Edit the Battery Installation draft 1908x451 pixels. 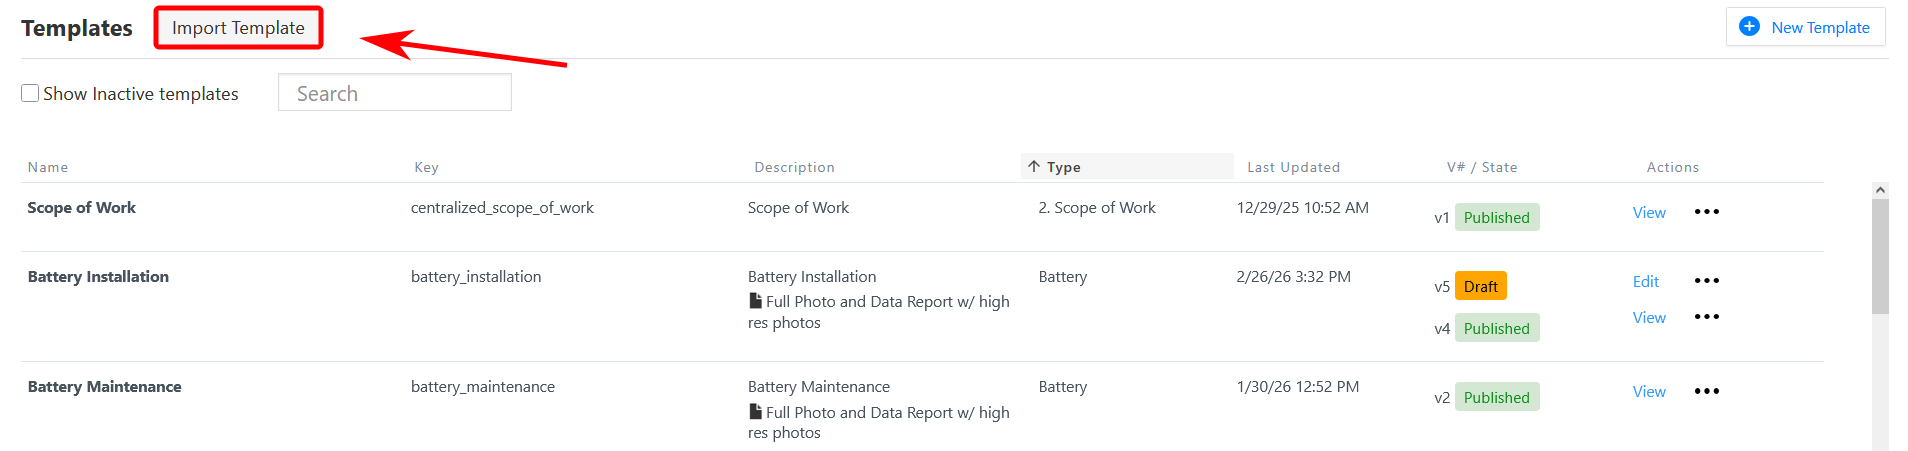1645,281
